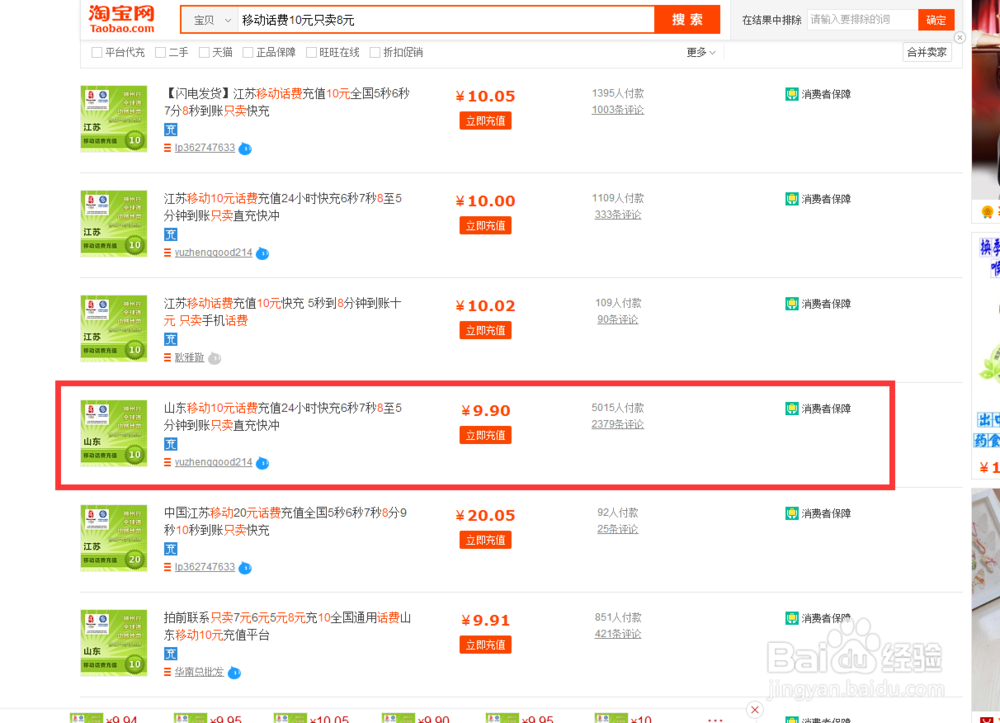Viewport: 1000px width, 723px height.
Task: Enable the 正品保障 filter checkbox
Action: pyautogui.click(x=250, y=52)
